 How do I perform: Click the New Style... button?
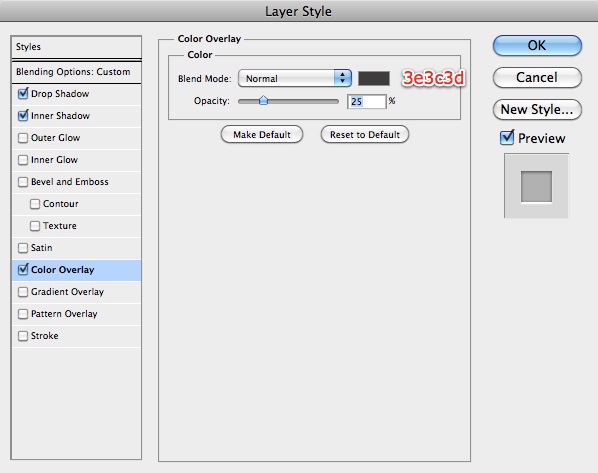coord(537,109)
